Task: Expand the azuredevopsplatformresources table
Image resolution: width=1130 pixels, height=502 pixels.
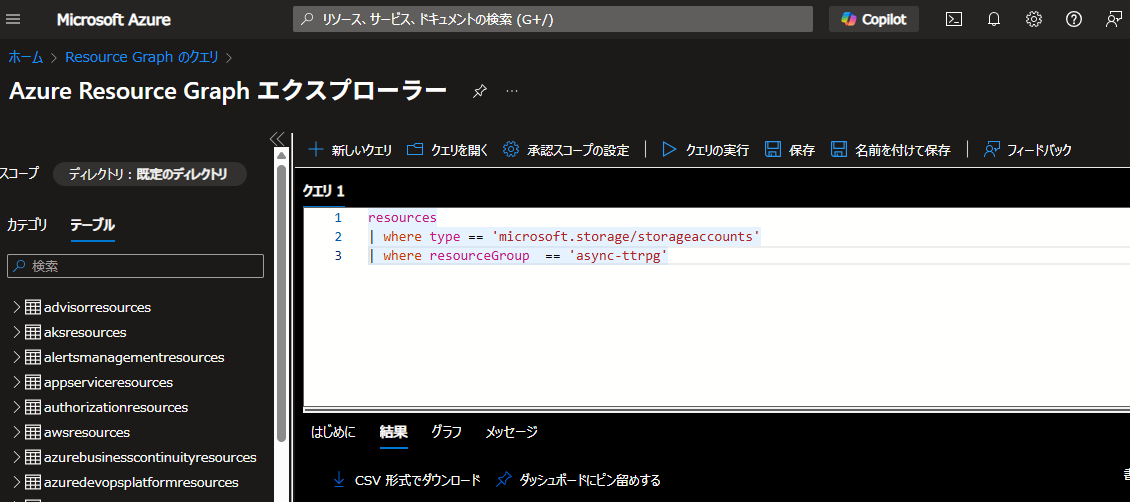Action: pos(17,483)
